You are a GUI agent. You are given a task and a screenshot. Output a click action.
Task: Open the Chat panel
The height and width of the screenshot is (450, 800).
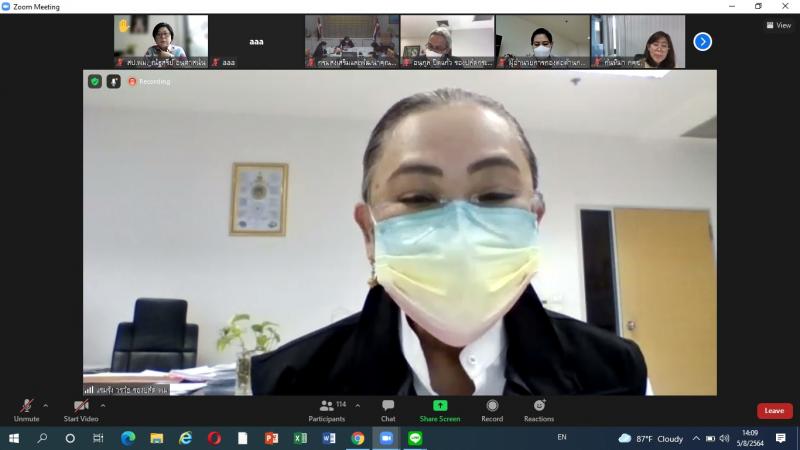388,411
